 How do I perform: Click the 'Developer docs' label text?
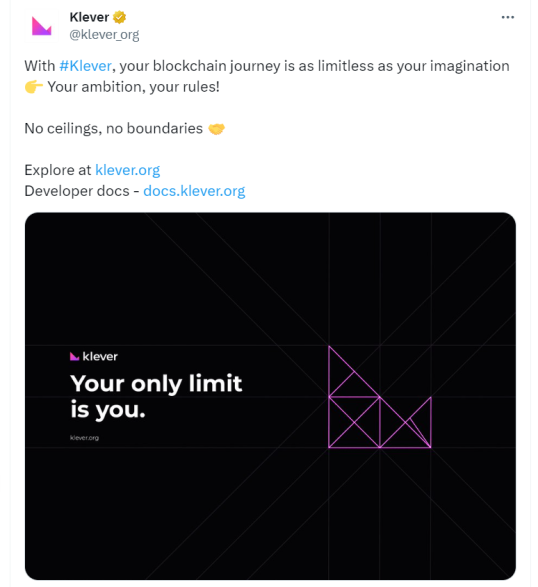77,191
